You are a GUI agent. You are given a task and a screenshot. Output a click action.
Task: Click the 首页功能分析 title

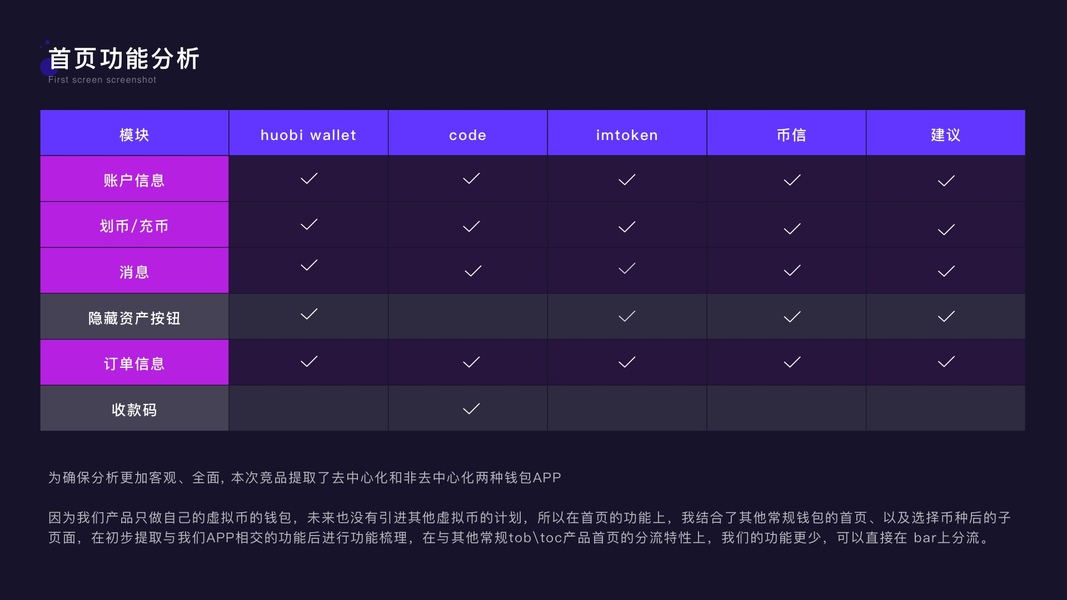click(124, 58)
